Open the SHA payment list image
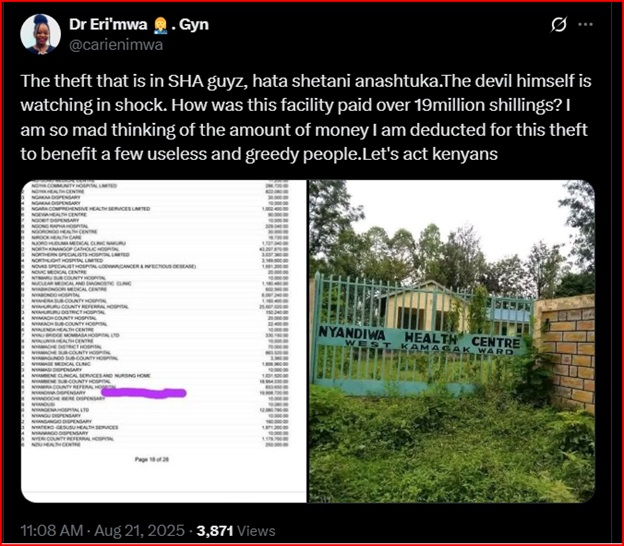Image resolution: width=624 pixels, height=546 pixels. (x=164, y=341)
